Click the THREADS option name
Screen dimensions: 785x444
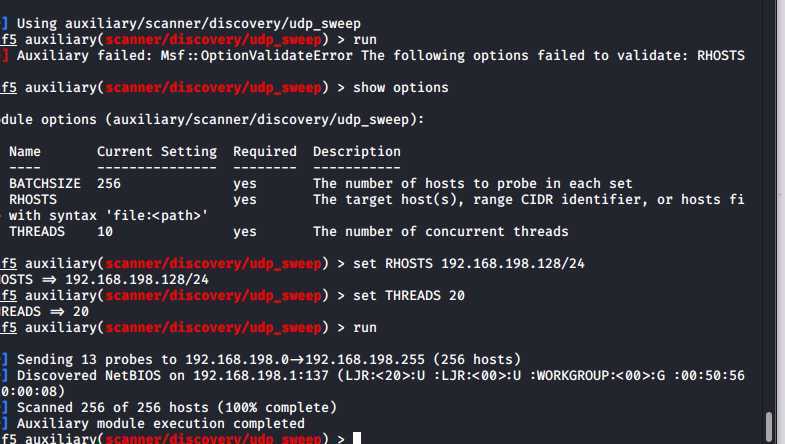(37, 232)
